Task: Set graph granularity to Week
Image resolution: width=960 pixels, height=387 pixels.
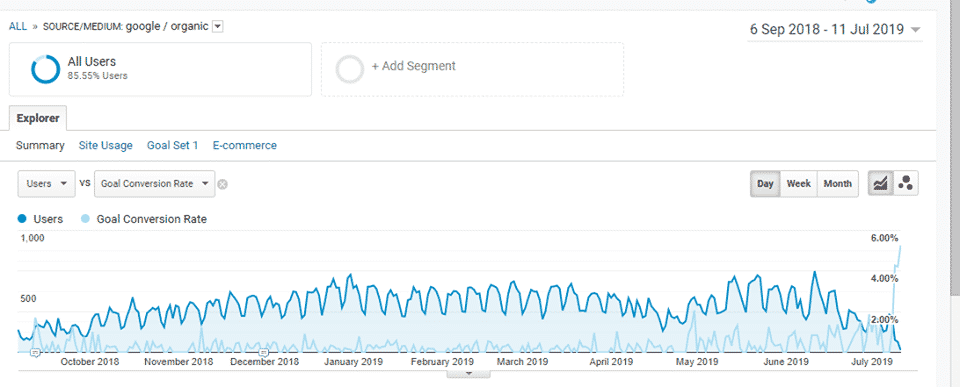Action: point(799,184)
